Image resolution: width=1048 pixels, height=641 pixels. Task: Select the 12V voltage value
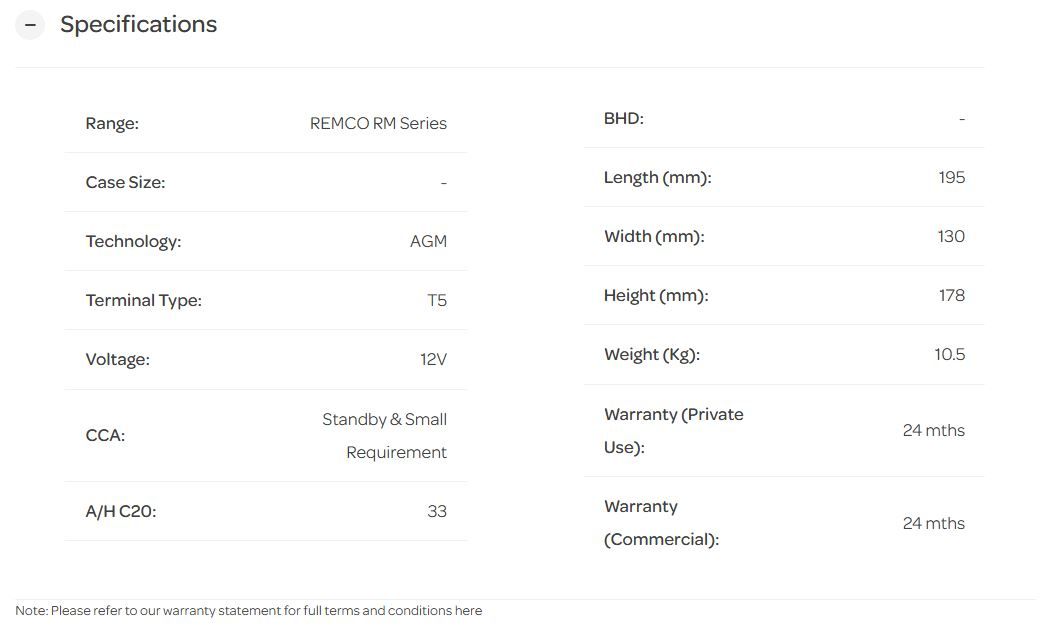click(433, 360)
